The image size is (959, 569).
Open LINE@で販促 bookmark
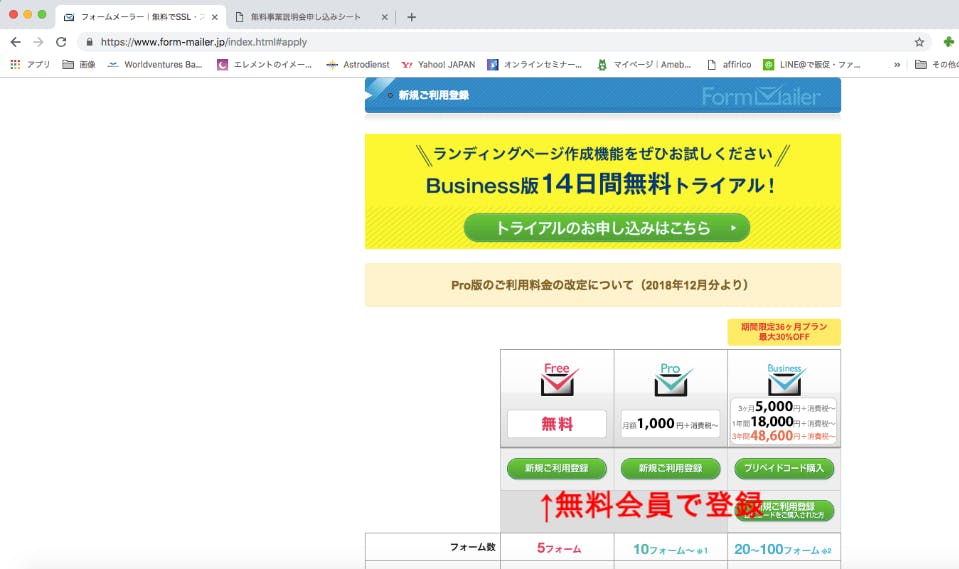pyautogui.click(x=812, y=64)
